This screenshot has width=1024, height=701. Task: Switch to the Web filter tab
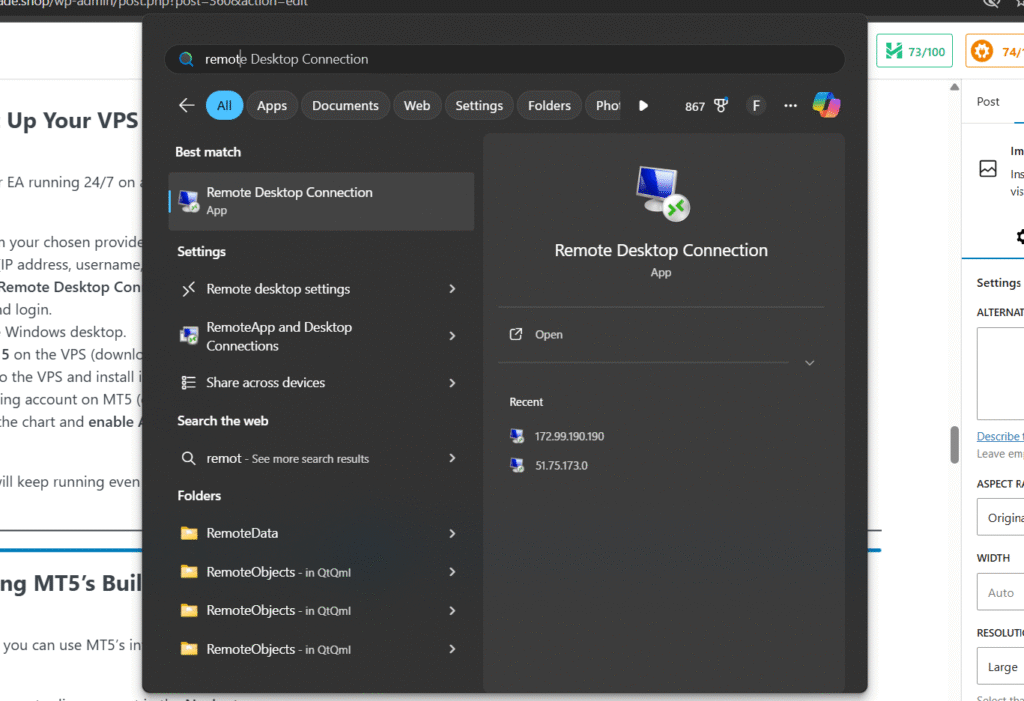tap(417, 105)
